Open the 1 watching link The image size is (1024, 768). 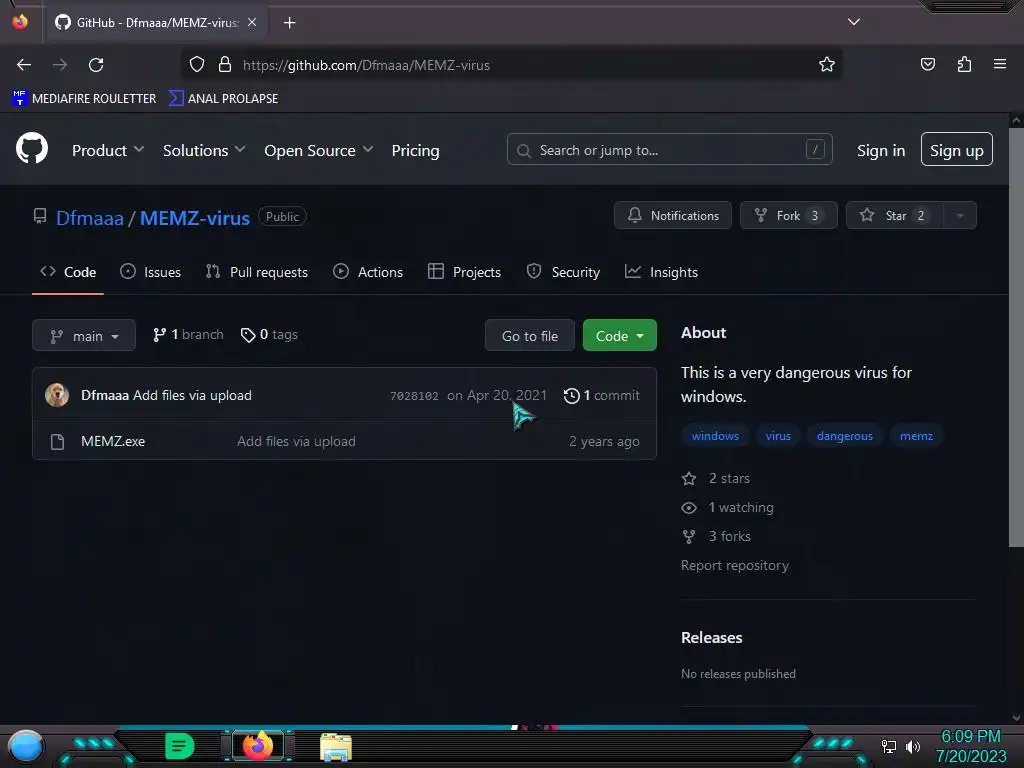(728, 507)
